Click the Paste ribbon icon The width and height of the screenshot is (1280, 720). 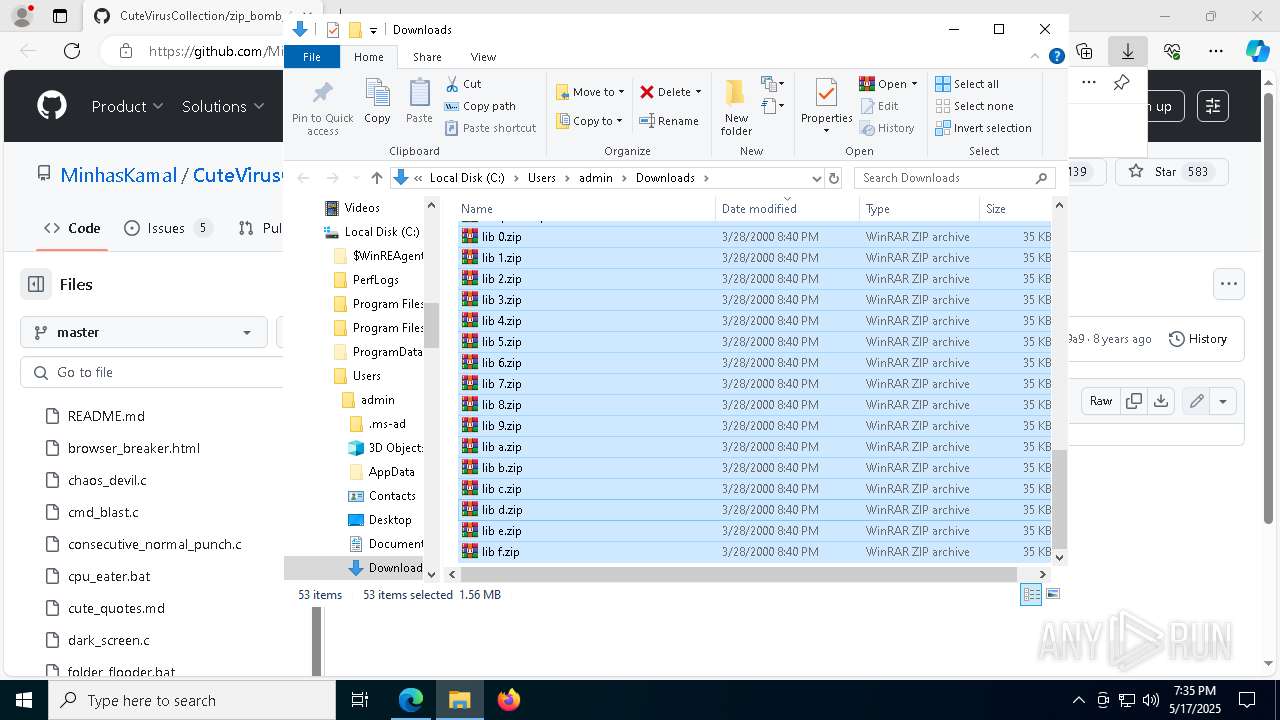coord(419,102)
